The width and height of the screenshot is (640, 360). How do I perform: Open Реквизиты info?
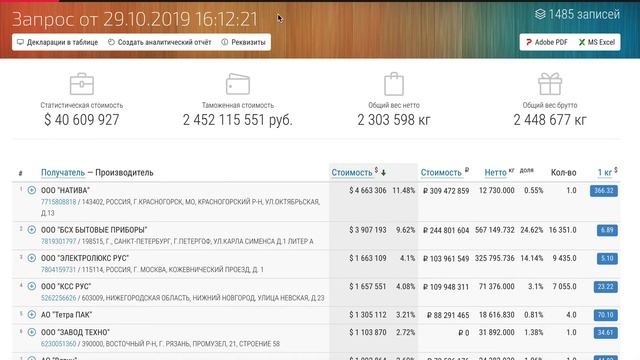243,42
